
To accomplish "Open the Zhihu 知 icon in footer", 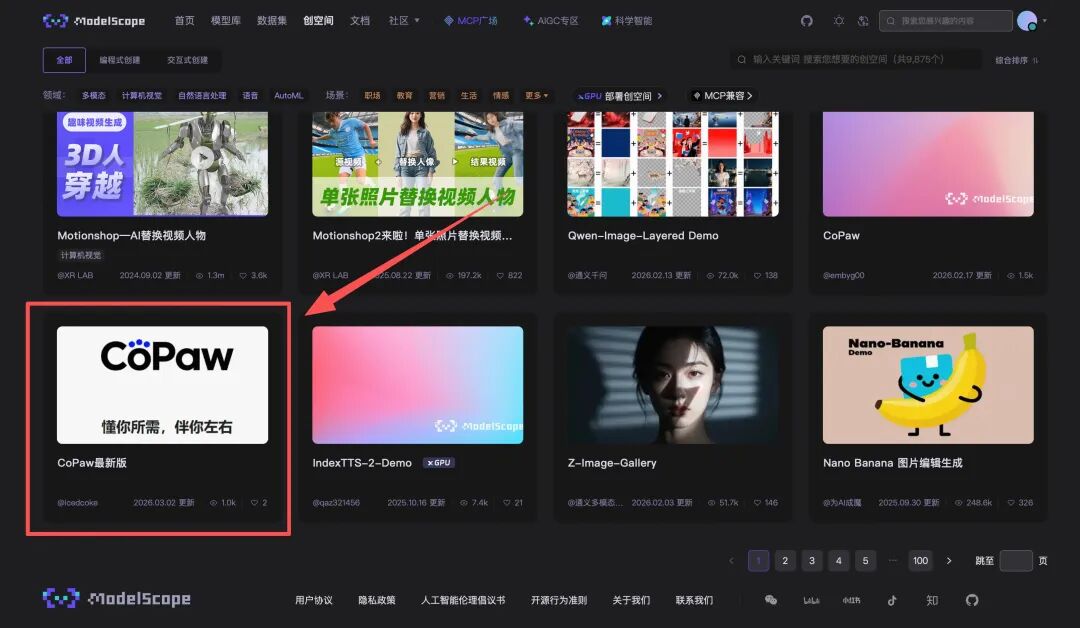I will (x=932, y=600).
